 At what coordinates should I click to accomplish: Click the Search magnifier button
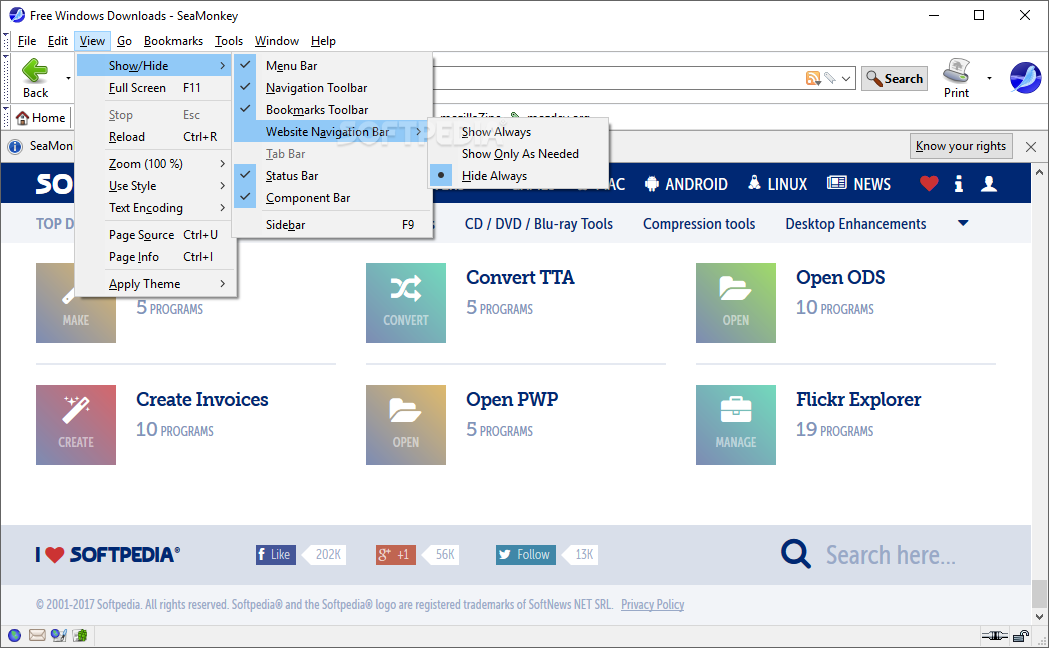coord(894,78)
